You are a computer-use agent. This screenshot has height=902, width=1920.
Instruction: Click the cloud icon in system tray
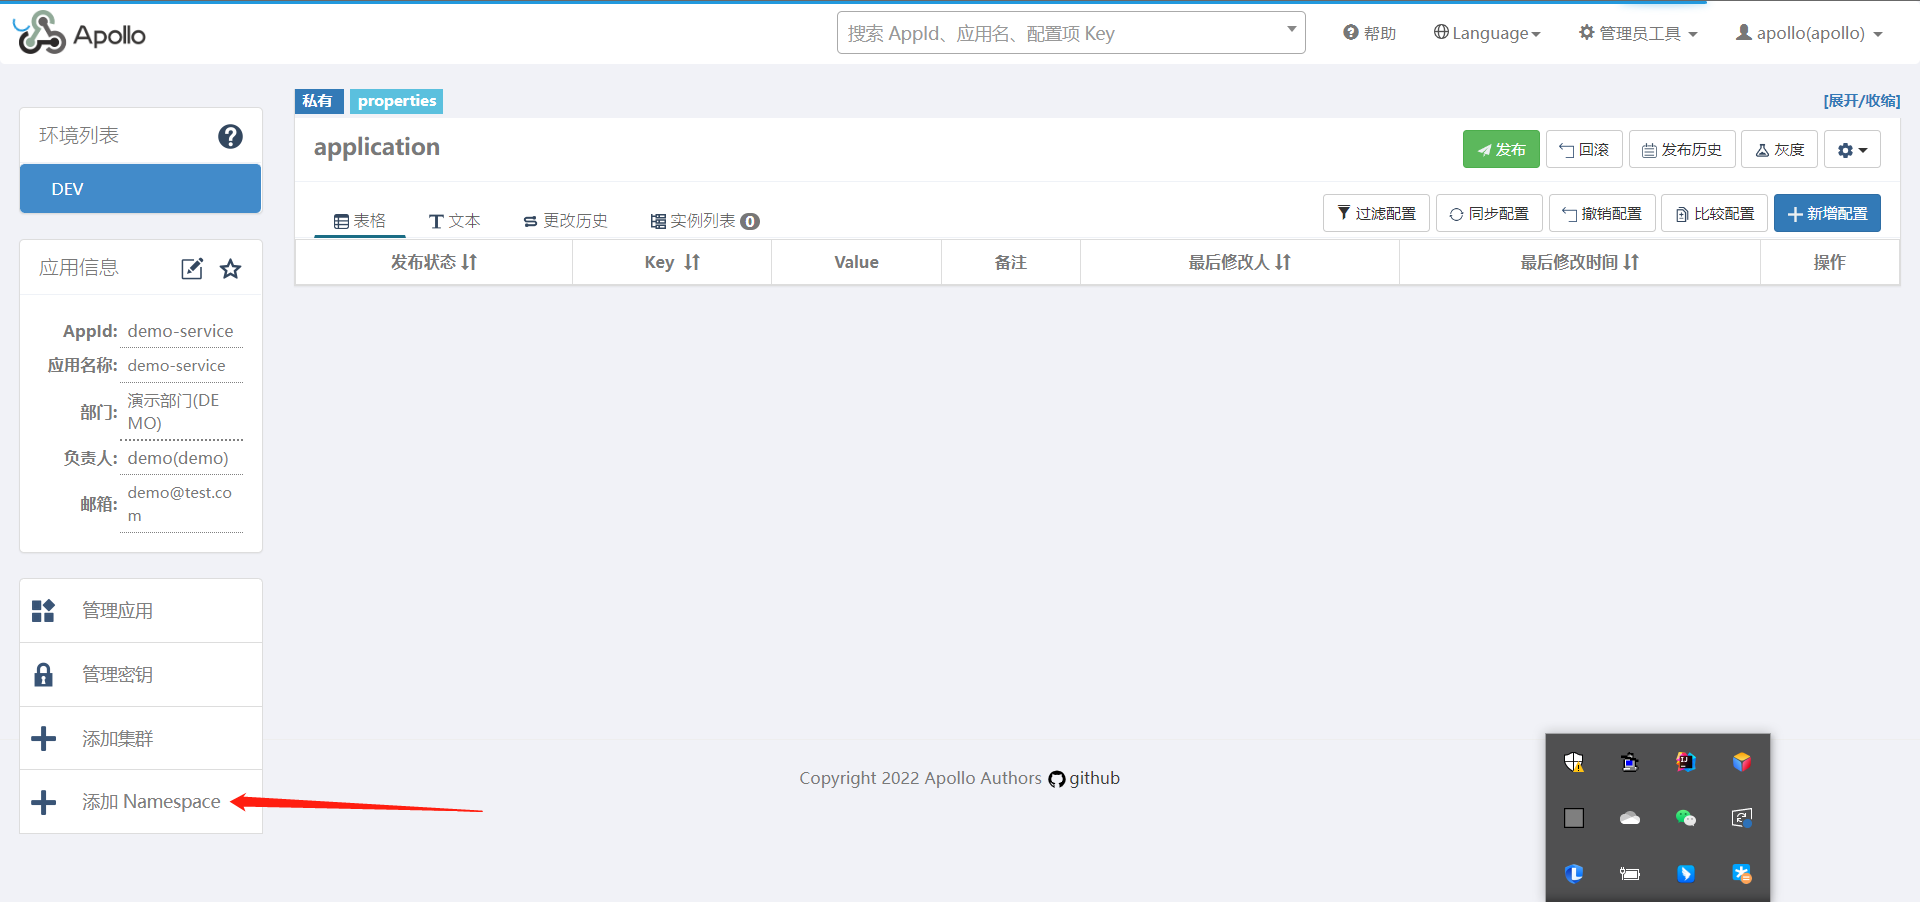[1629, 818]
